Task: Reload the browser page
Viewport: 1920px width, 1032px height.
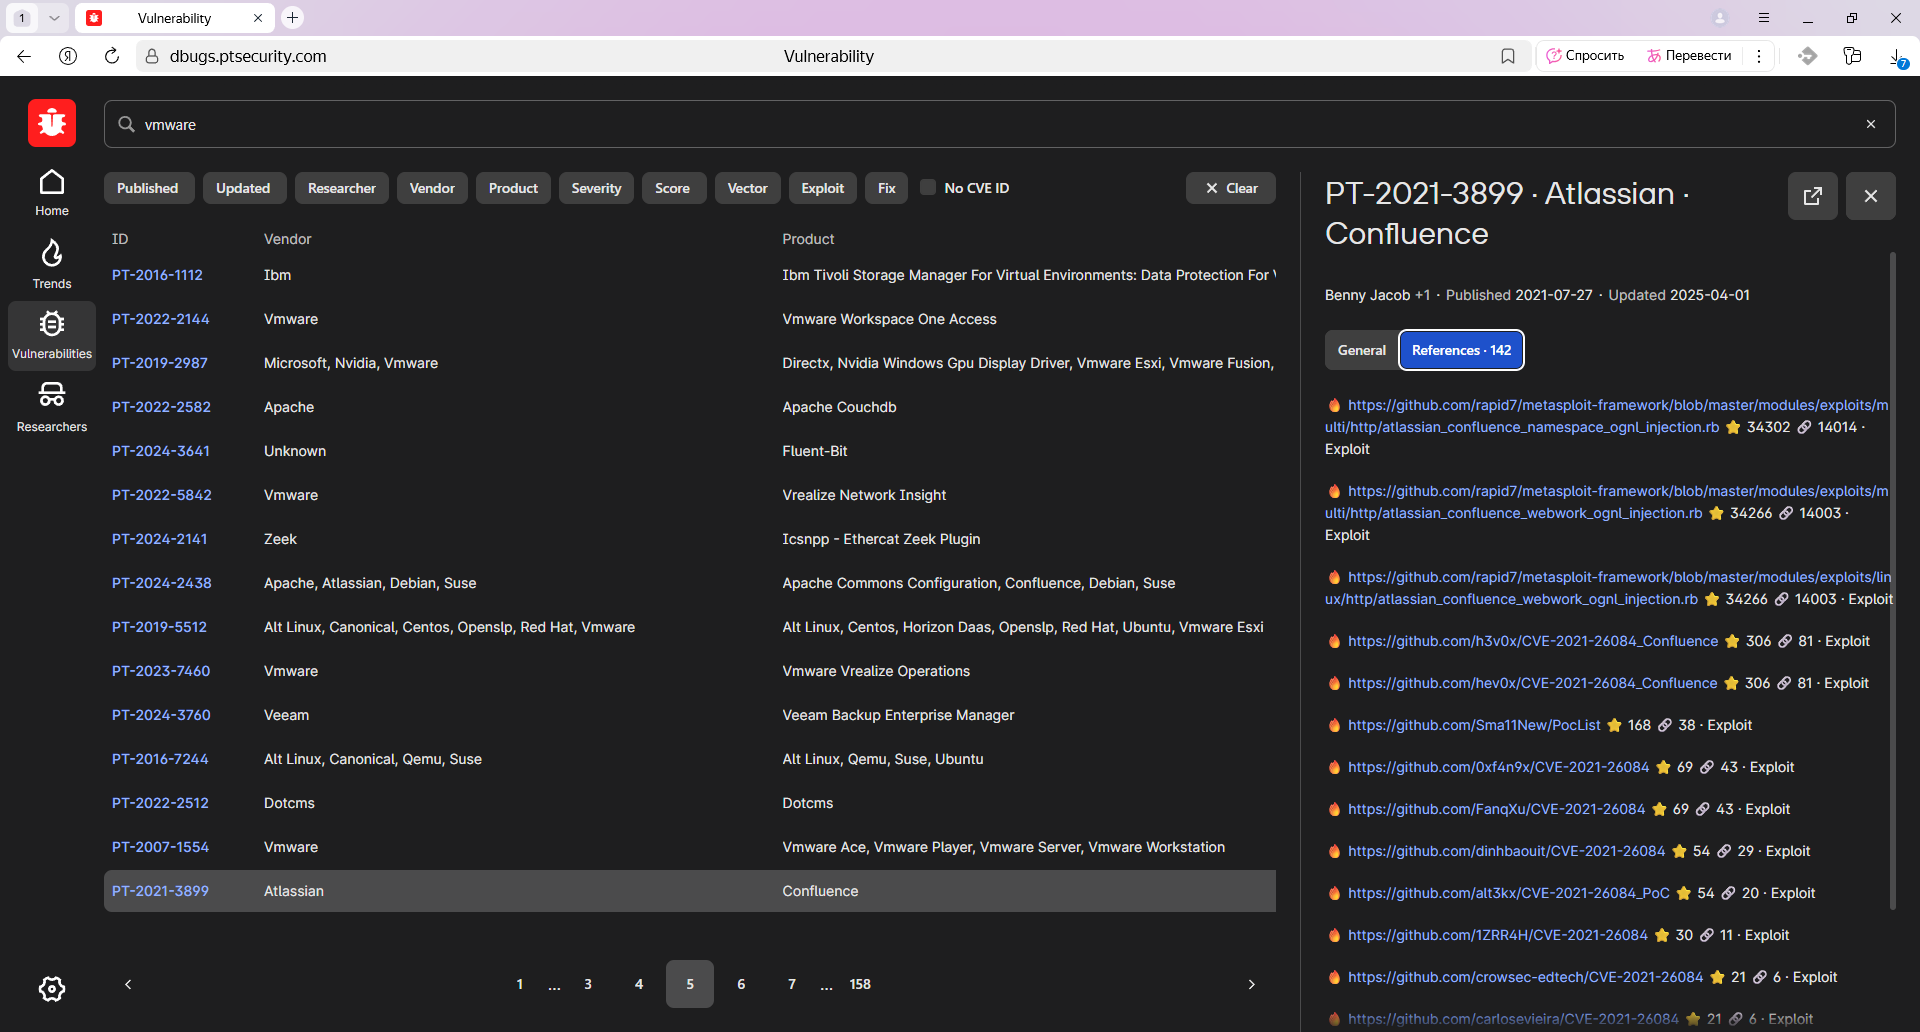Action: pos(112,56)
